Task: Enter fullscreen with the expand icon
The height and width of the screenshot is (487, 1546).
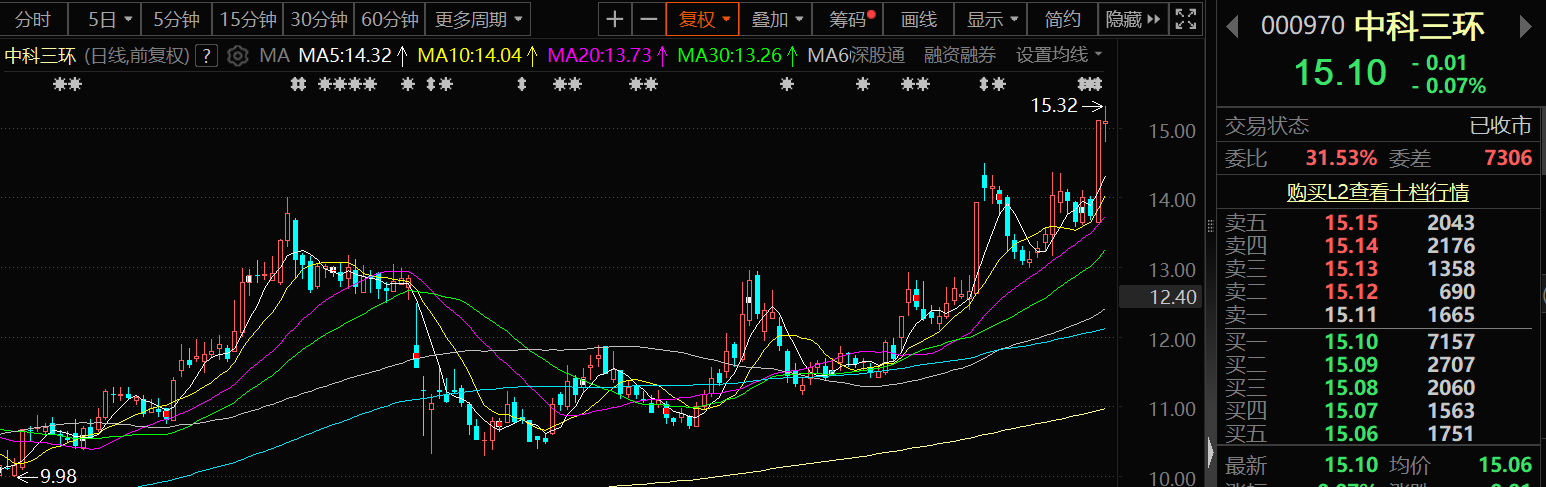Action: (1186, 19)
